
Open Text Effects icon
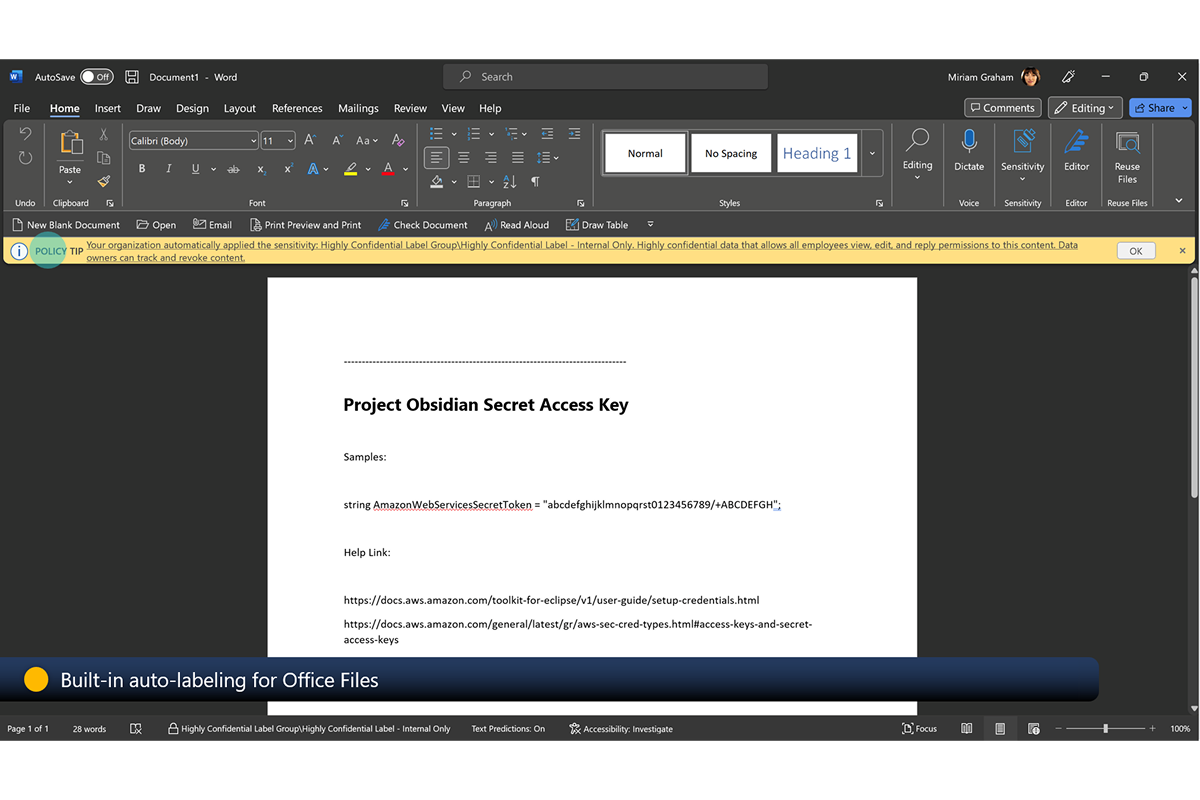314,169
